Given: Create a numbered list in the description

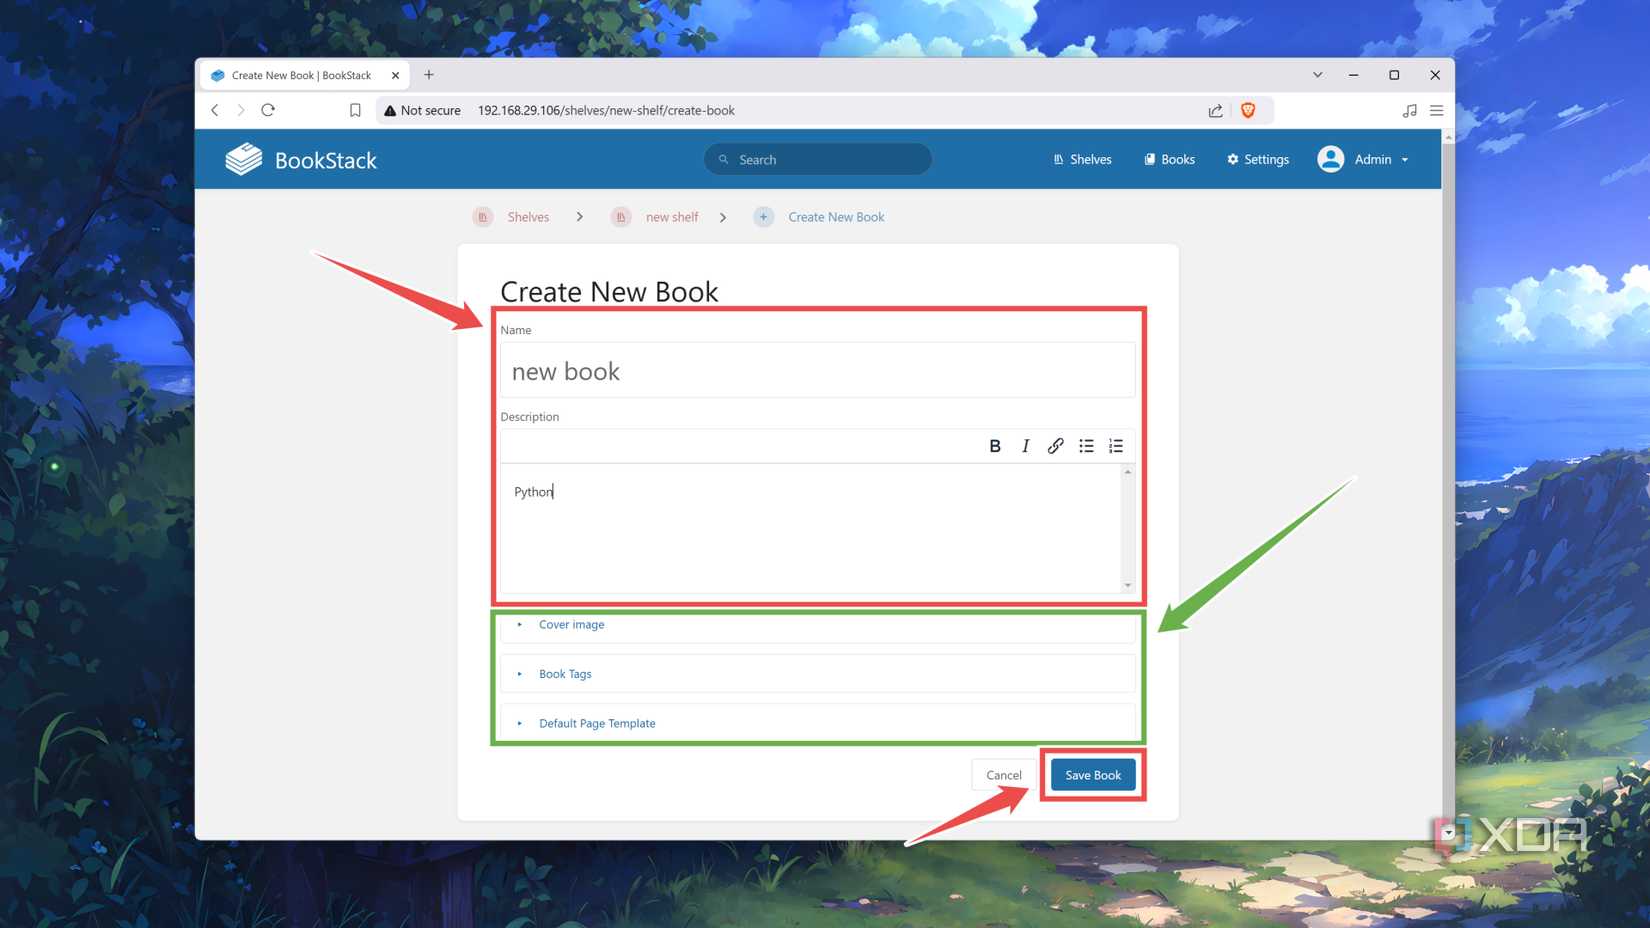Looking at the screenshot, I should pos(1116,446).
